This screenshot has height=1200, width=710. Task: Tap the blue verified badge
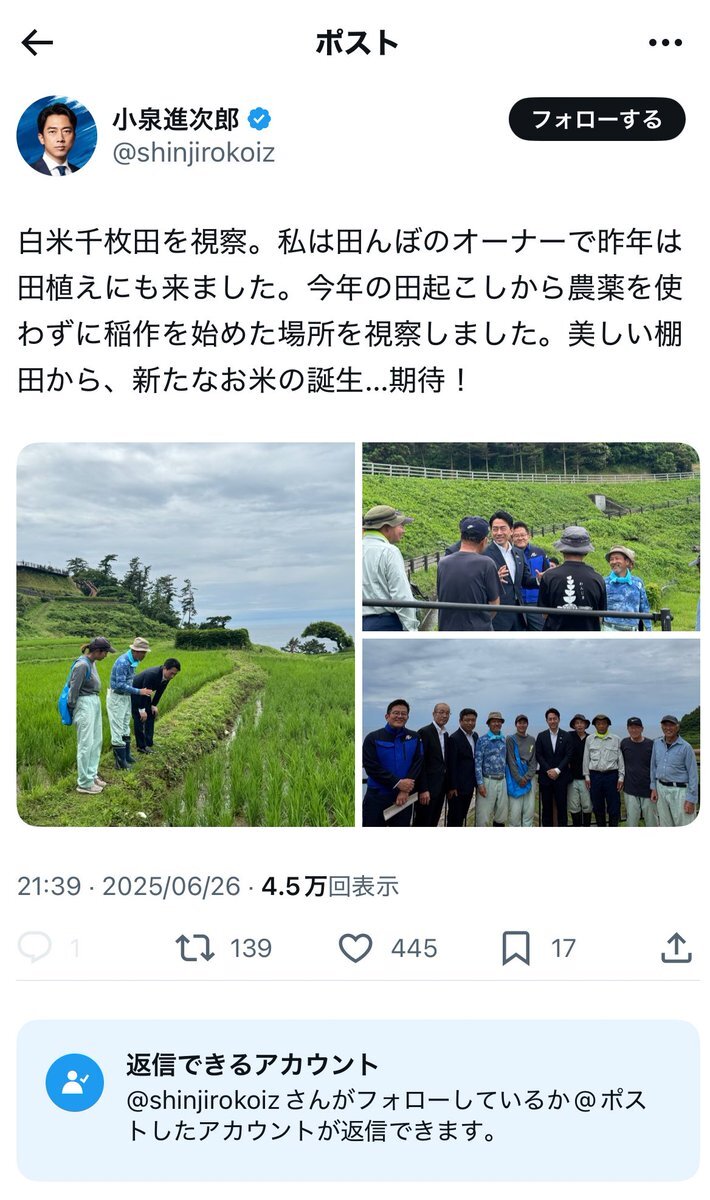pos(260,120)
